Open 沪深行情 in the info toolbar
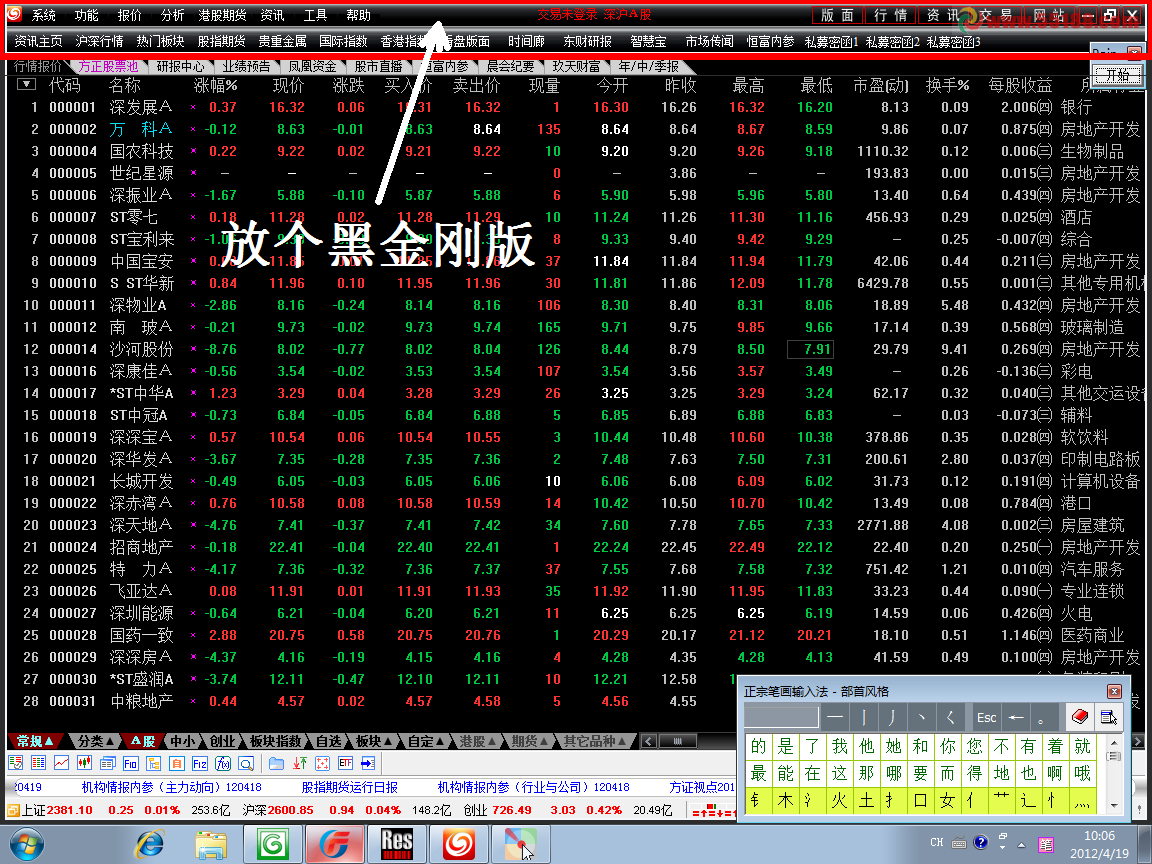The width and height of the screenshot is (1152, 864). pyautogui.click(x=99, y=41)
